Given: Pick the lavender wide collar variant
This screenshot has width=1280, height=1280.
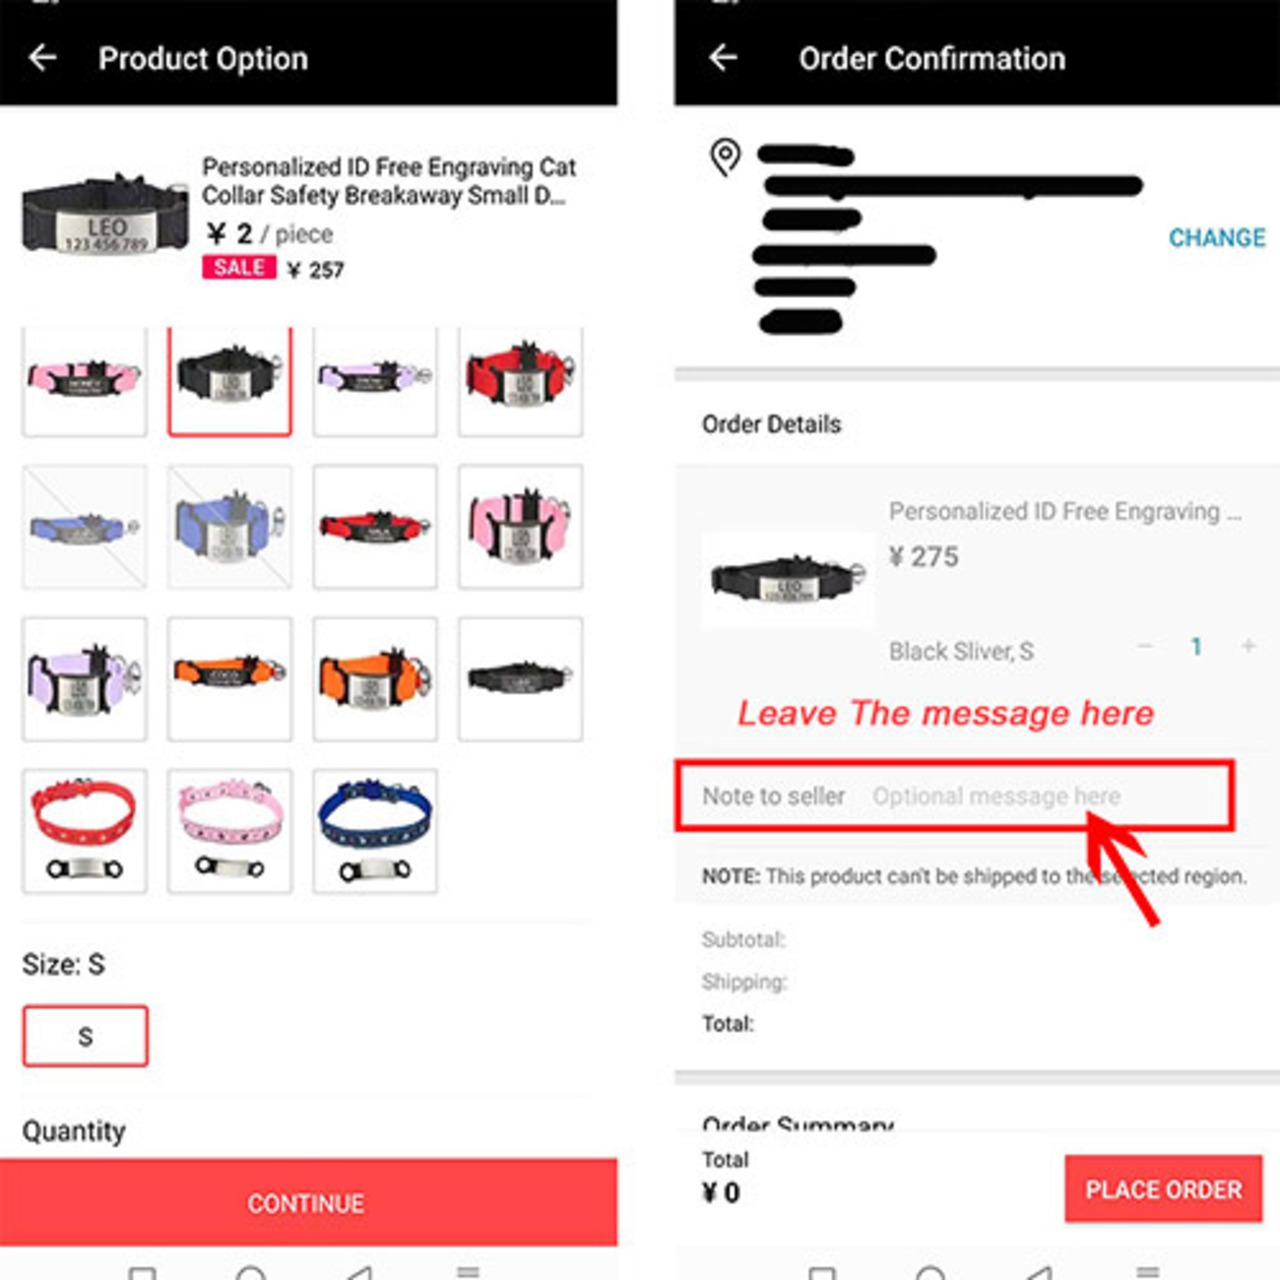Looking at the screenshot, I should coord(85,679).
